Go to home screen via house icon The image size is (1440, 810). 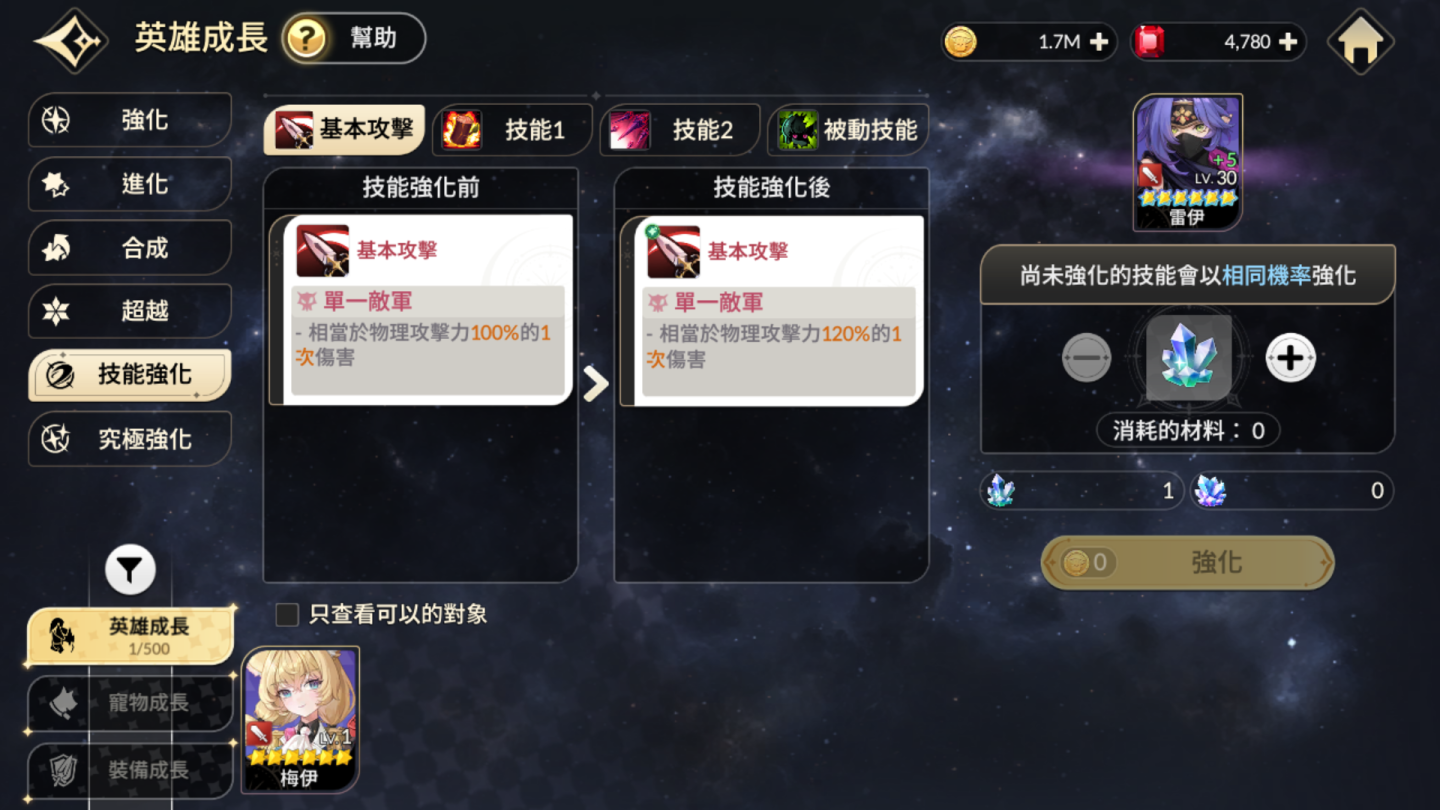(1360, 42)
